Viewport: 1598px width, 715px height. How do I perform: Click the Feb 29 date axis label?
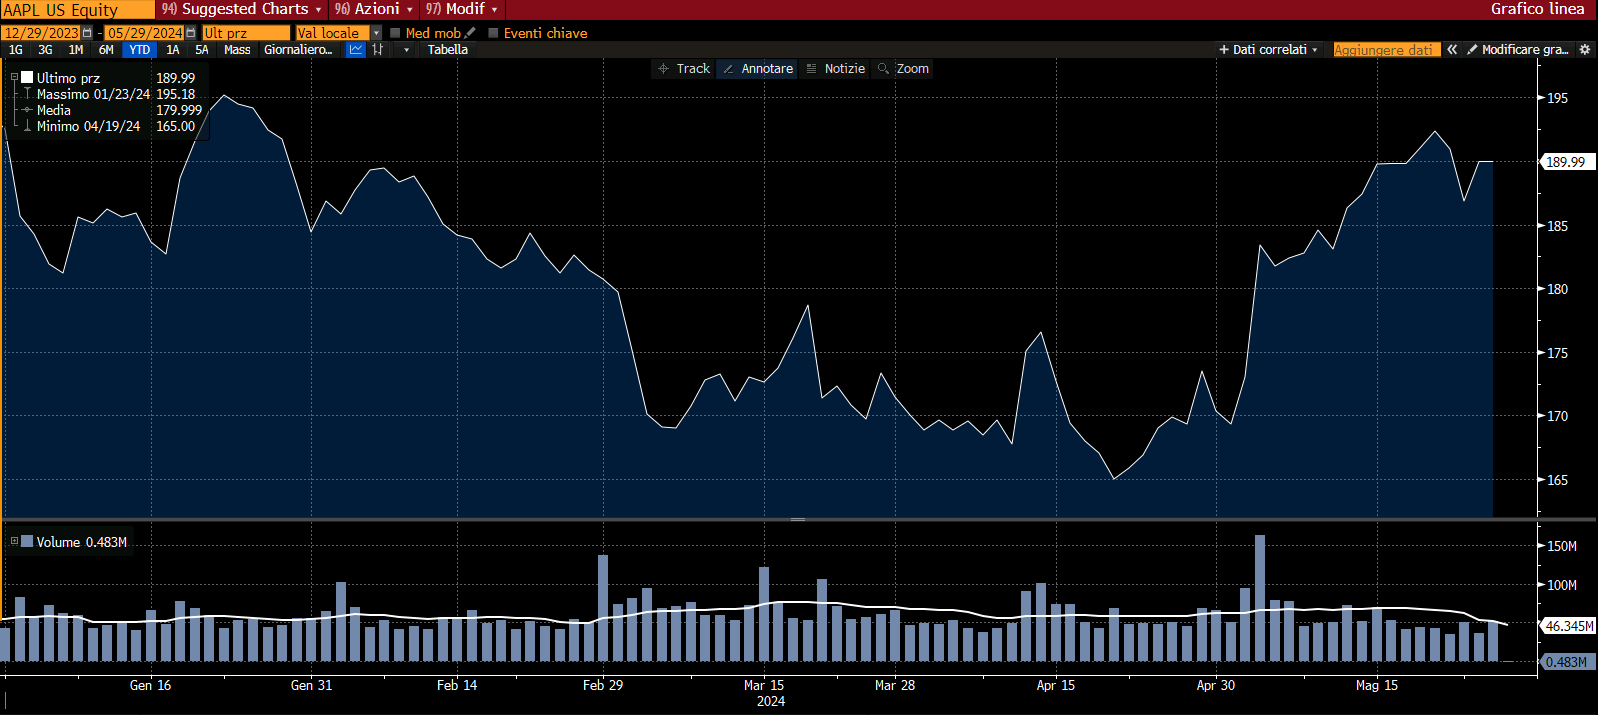[x=603, y=685]
